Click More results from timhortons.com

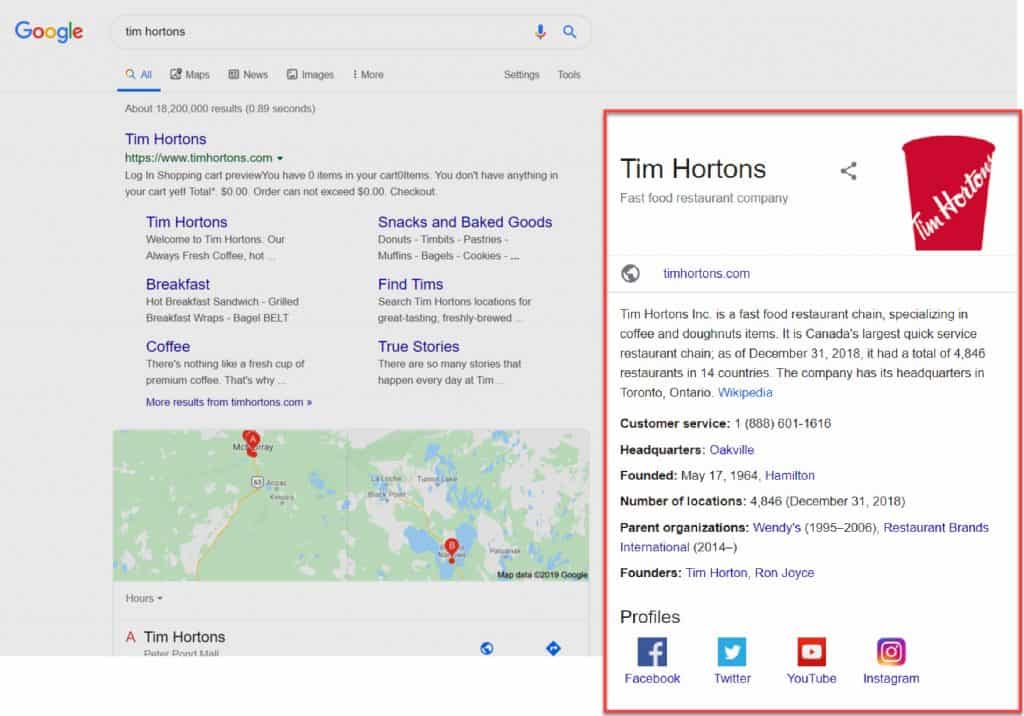click(x=229, y=402)
